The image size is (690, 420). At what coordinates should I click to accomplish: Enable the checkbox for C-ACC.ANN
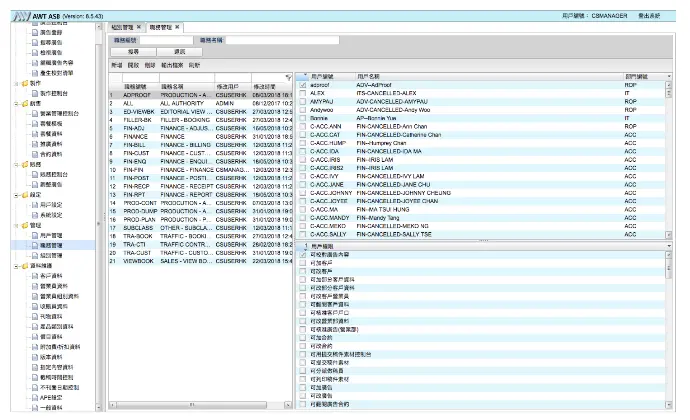click(302, 127)
